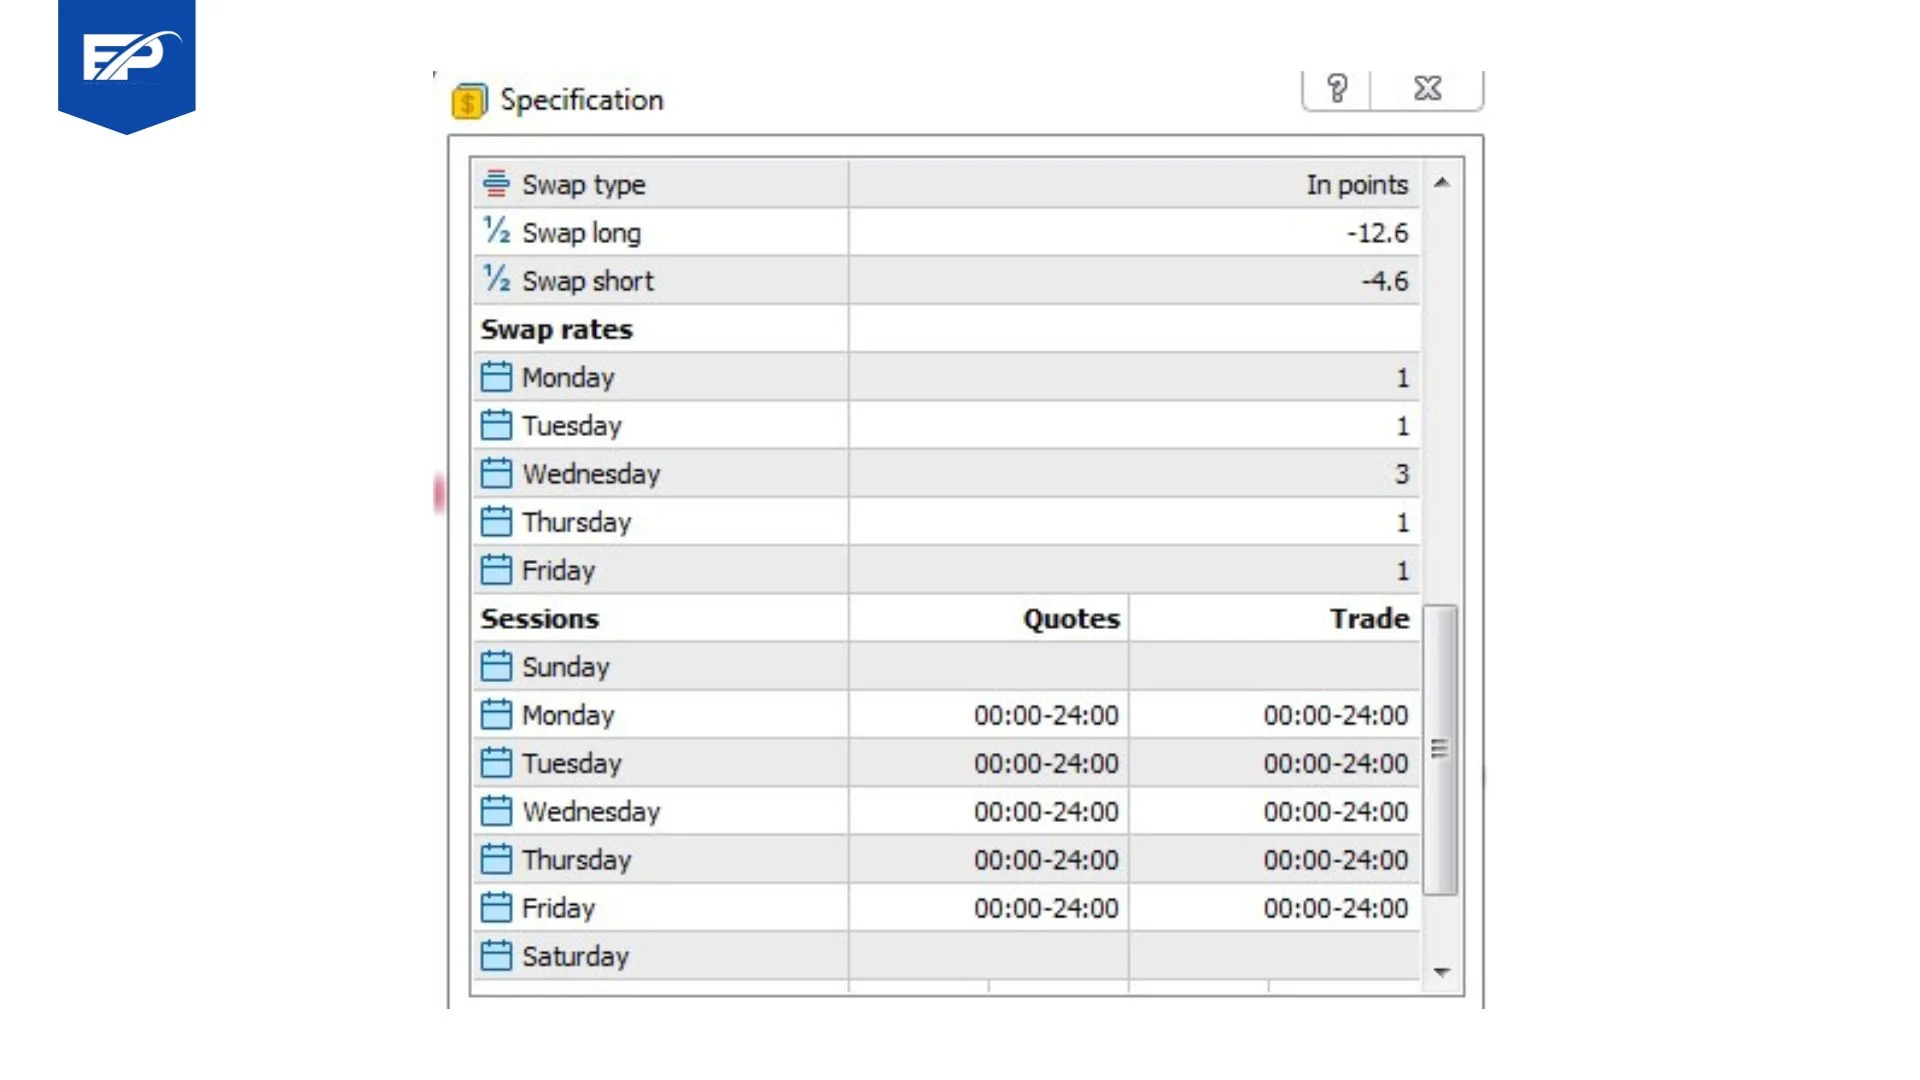Click the 'Swap rates' section header
The image size is (1920, 1080).
(x=557, y=329)
